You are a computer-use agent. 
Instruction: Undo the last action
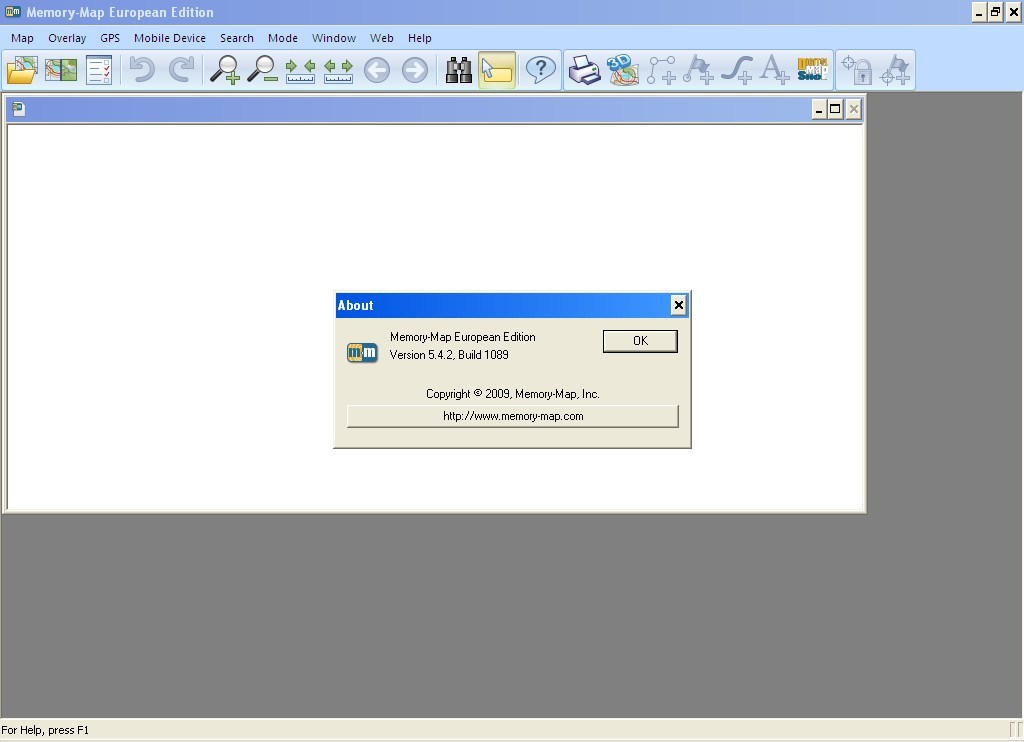click(x=142, y=69)
